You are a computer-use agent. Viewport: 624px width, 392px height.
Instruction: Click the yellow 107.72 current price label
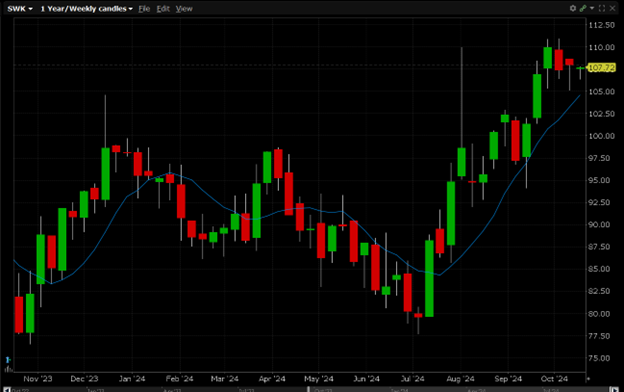pyautogui.click(x=602, y=68)
